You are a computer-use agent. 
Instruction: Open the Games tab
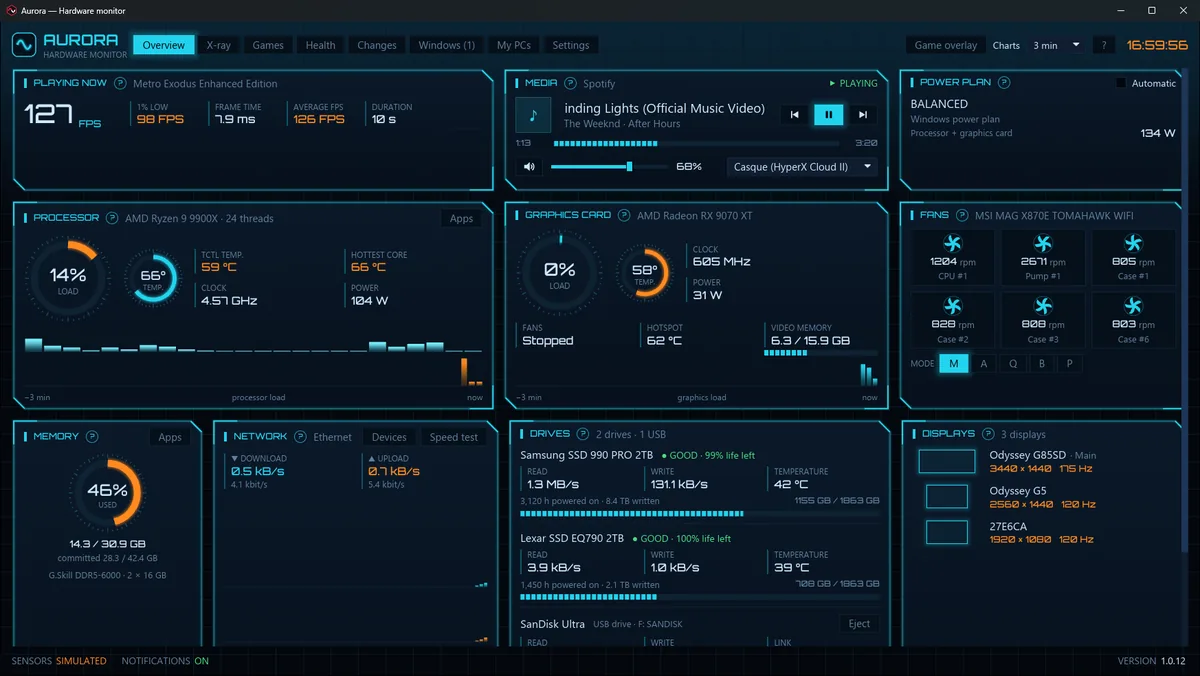[x=268, y=45]
